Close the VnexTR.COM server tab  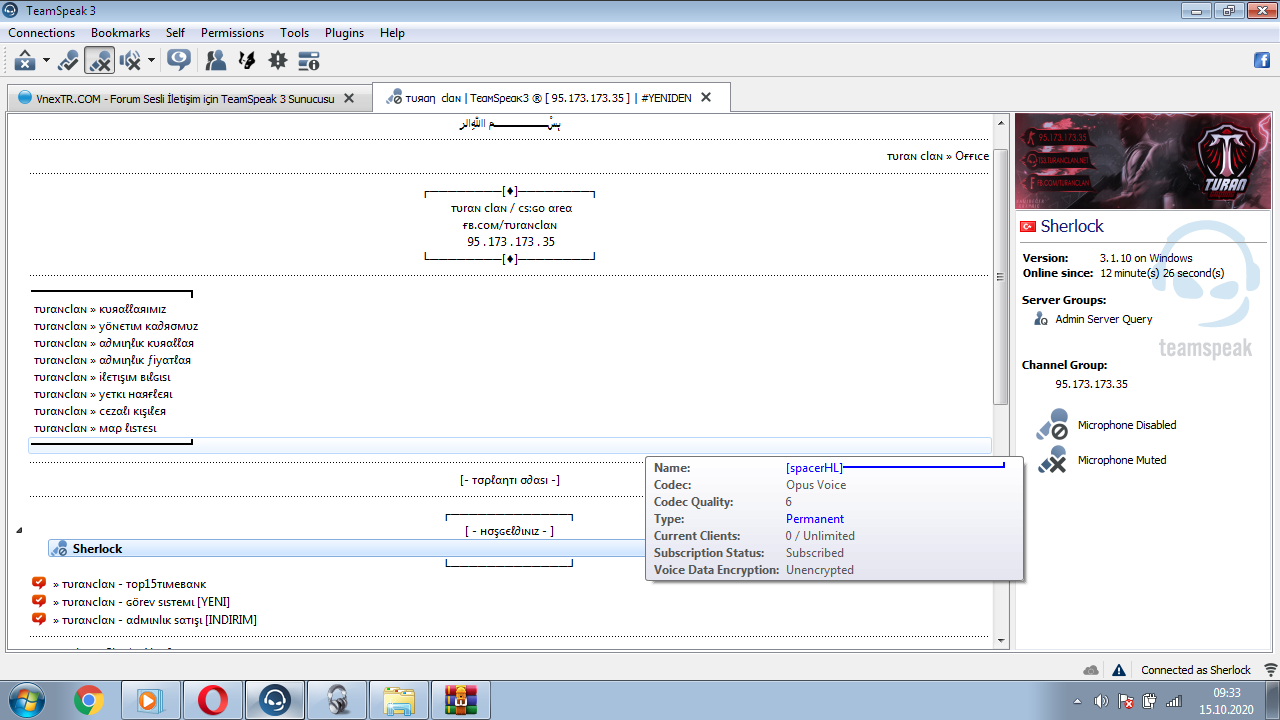[349, 98]
